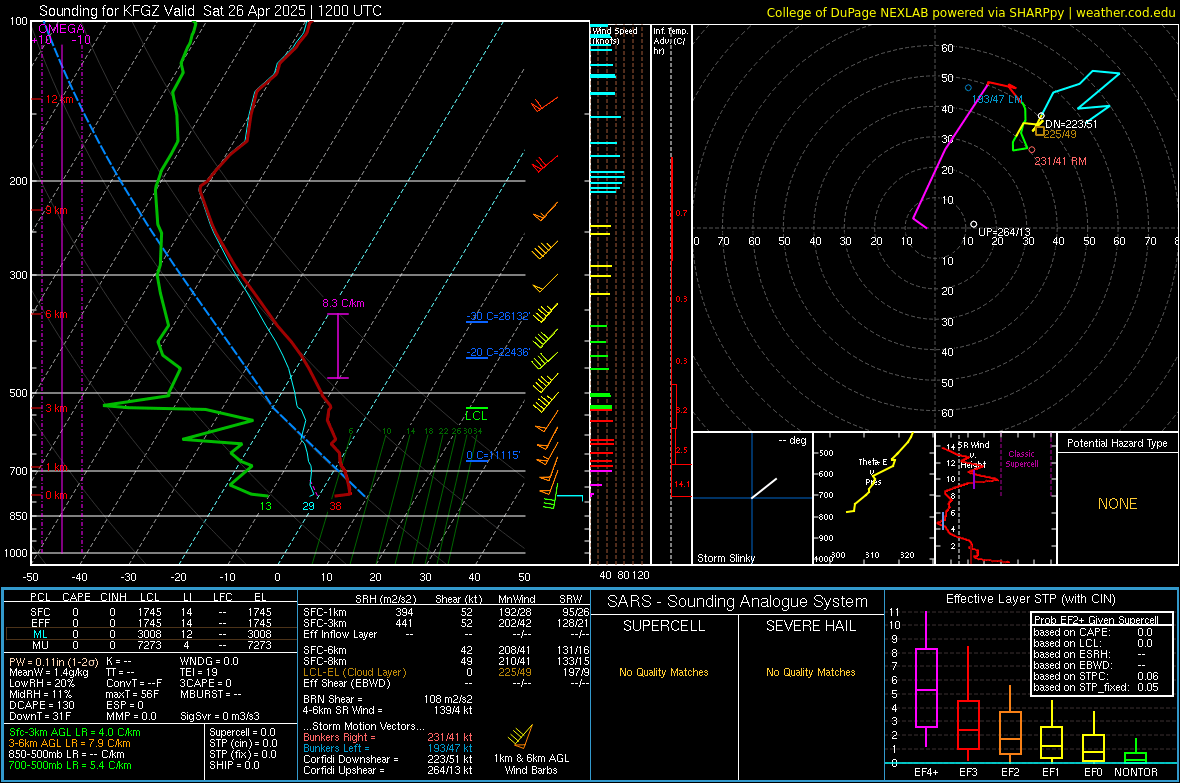Select the highlighted ML parcel row
The image size is (1180, 783).
pos(151,634)
